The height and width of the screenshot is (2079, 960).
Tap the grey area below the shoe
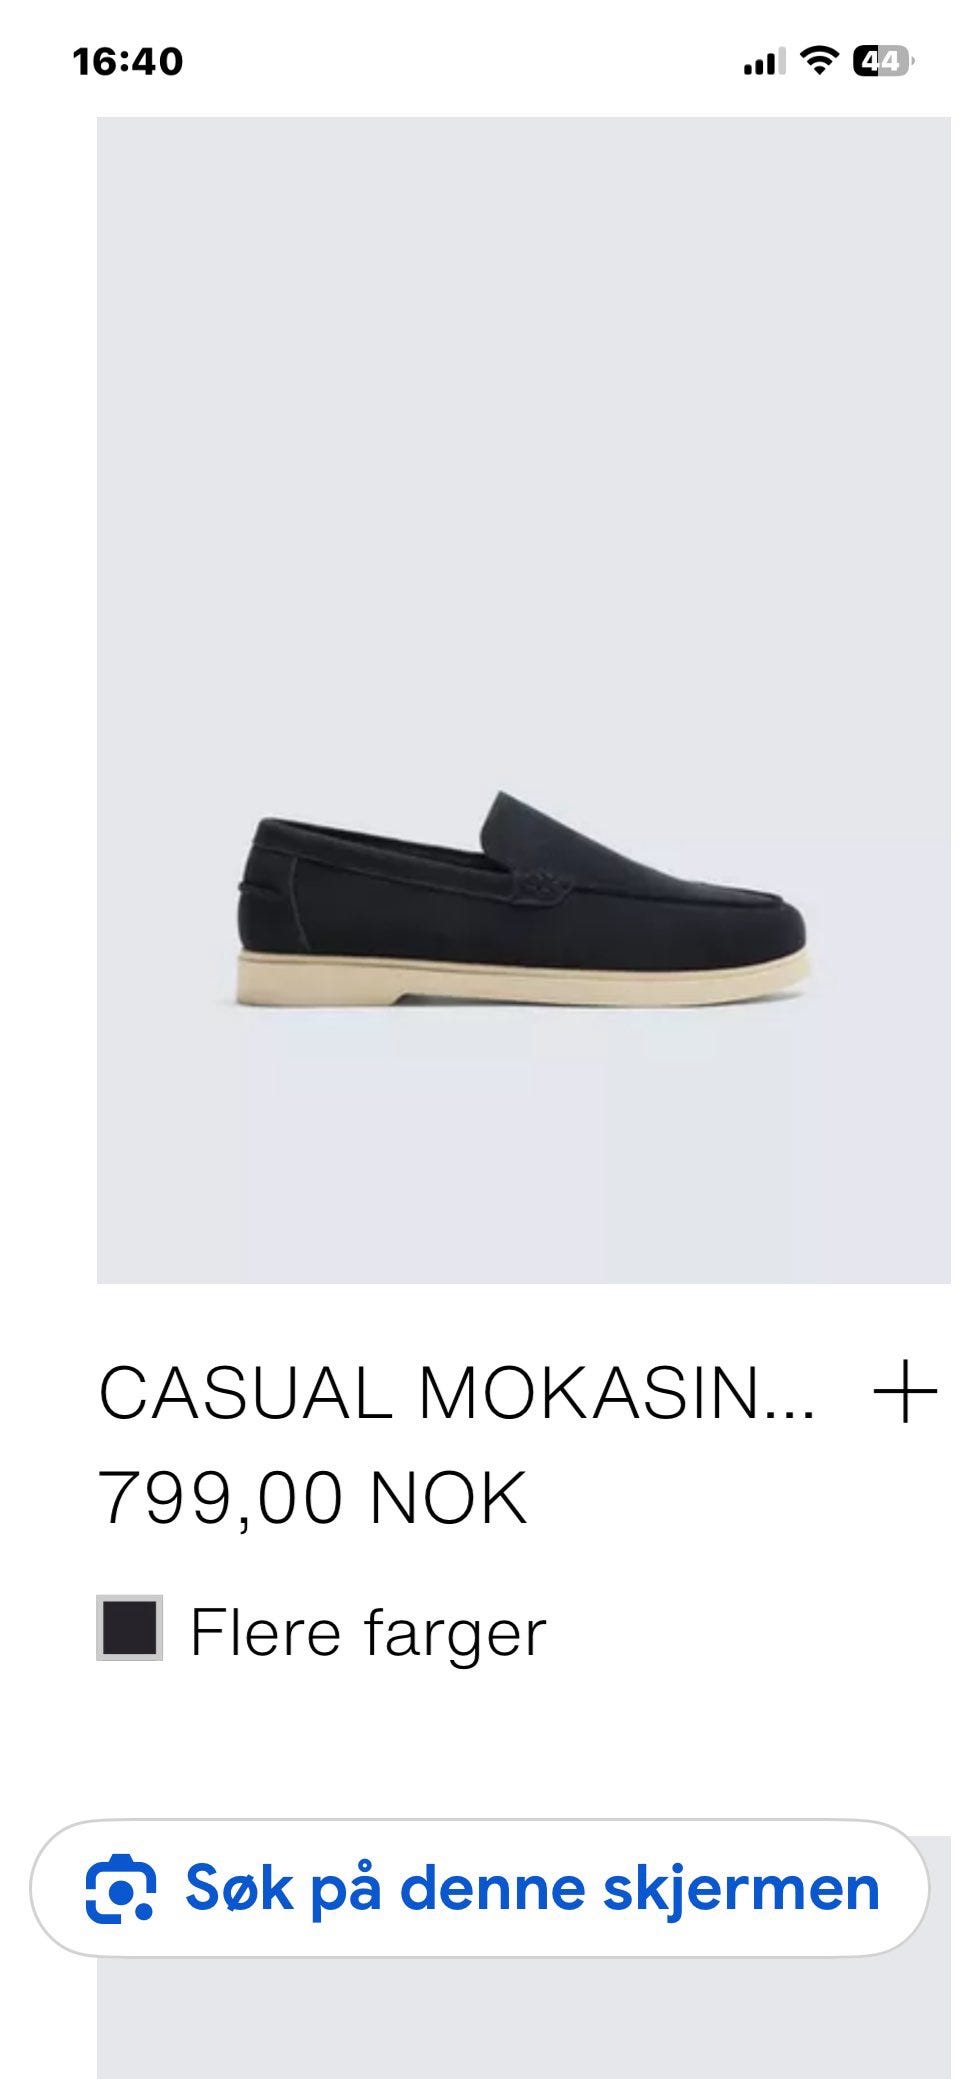click(523, 1150)
